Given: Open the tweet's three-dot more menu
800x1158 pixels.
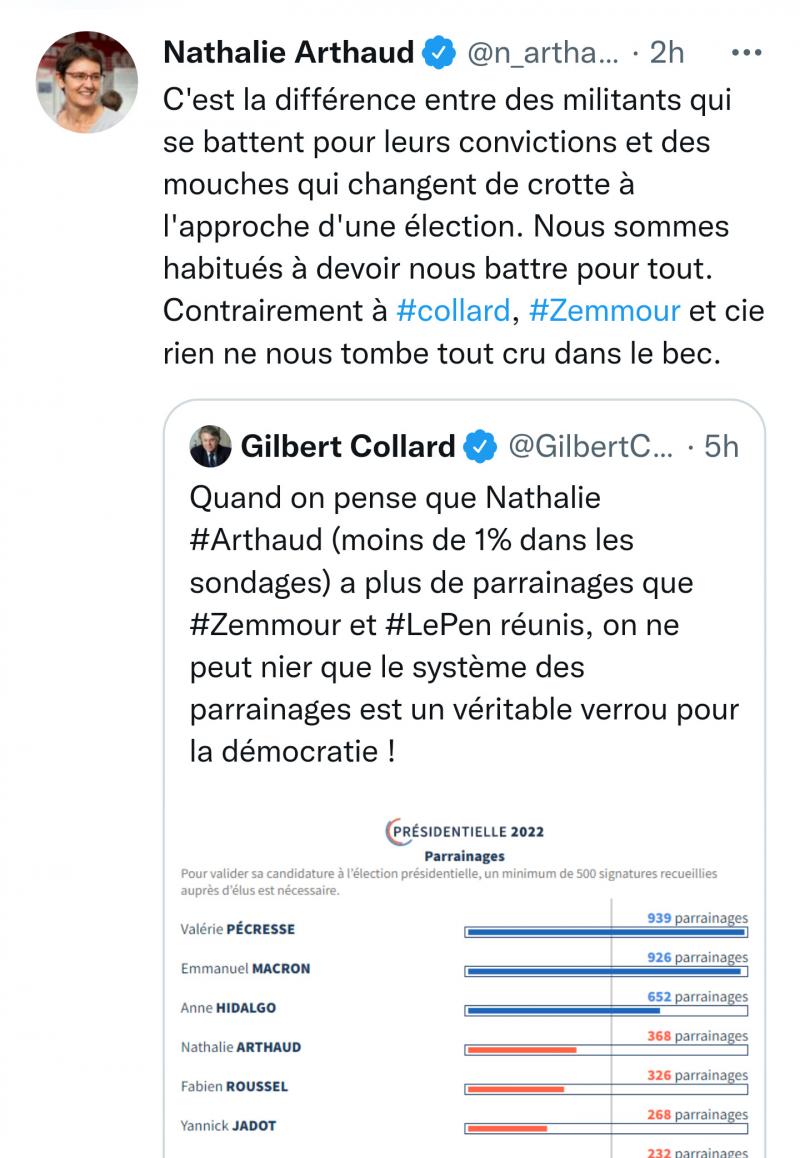Looking at the screenshot, I should [x=747, y=52].
